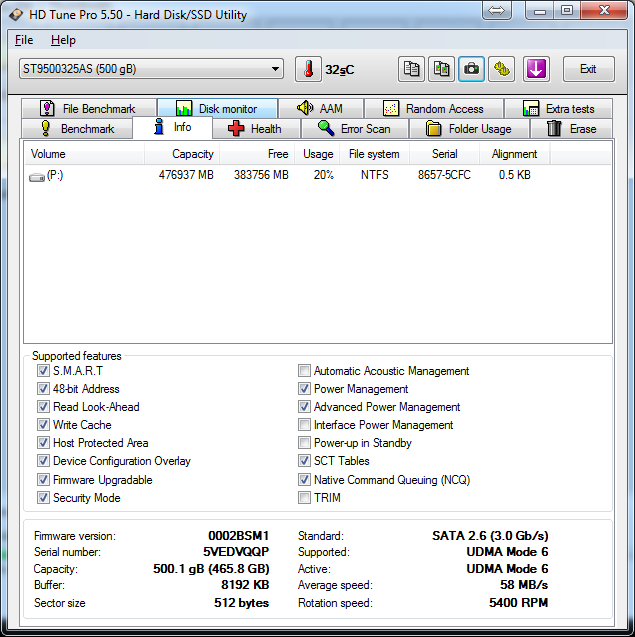Viewport: 635px width, 637px height.
Task: Select the 476937 MB capacity cell
Action: tap(186, 175)
